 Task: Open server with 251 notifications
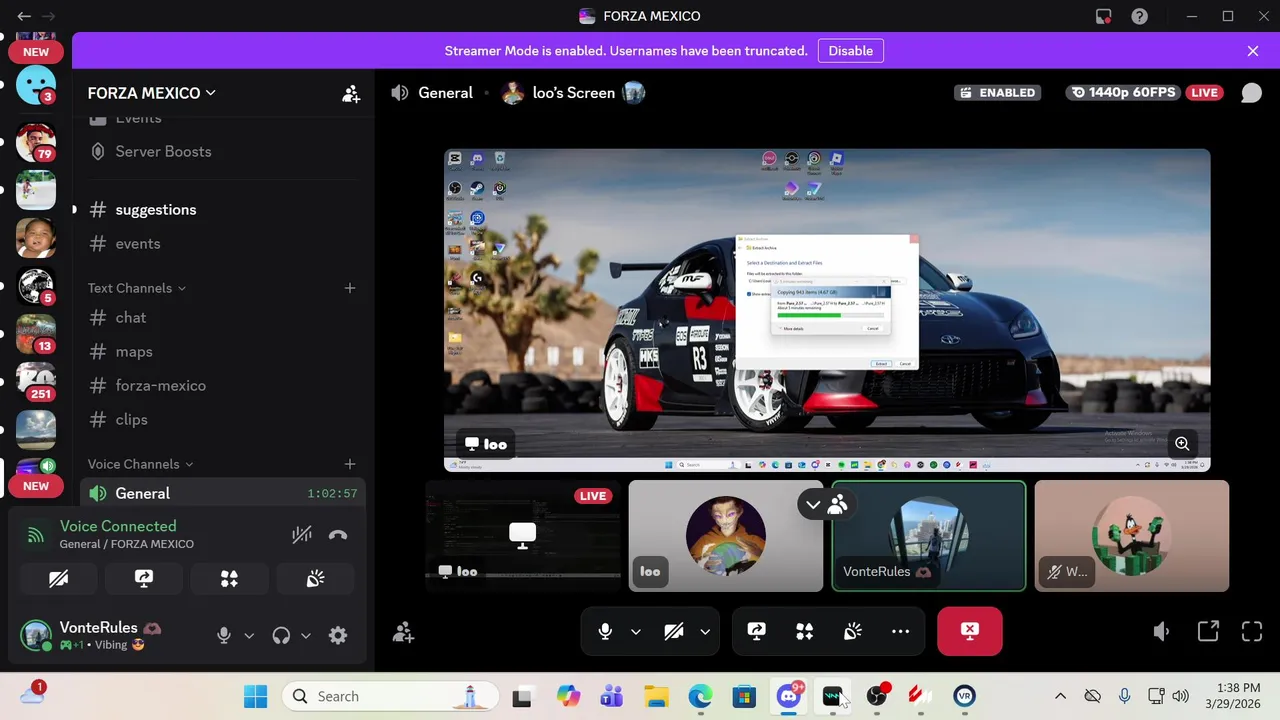pyautogui.click(x=36, y=382)
